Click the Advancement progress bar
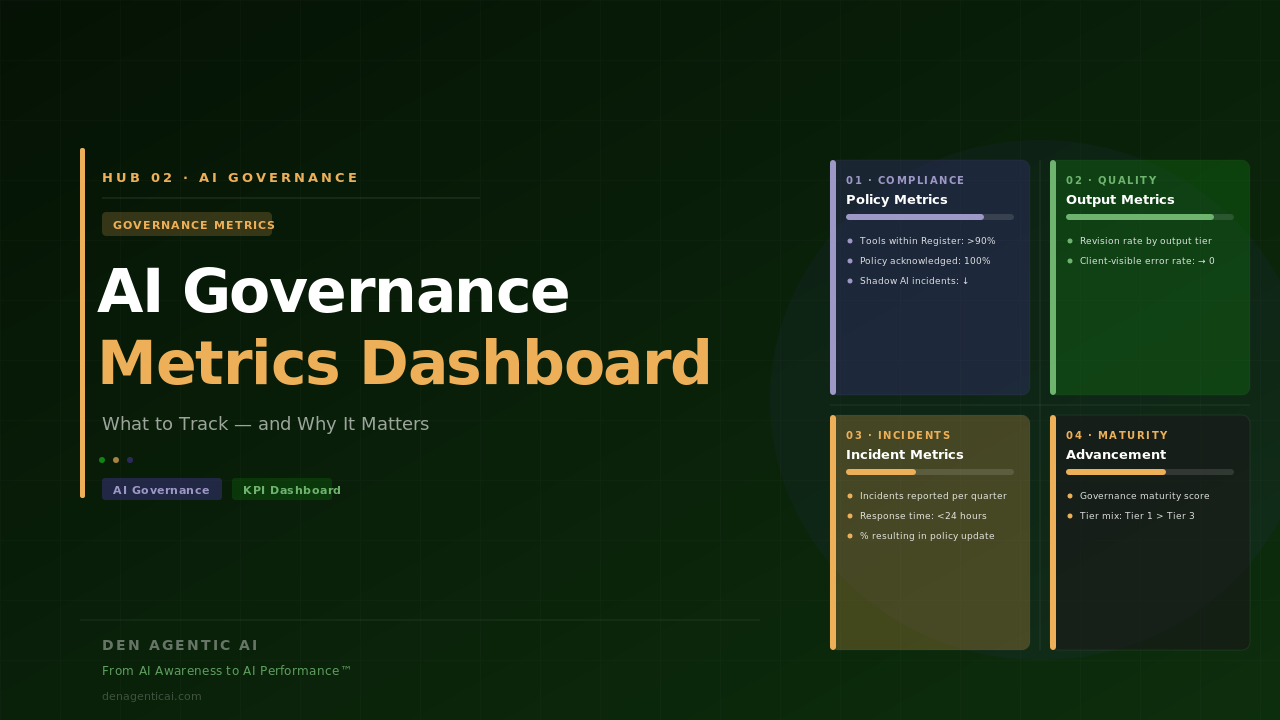 [1150, 472]
